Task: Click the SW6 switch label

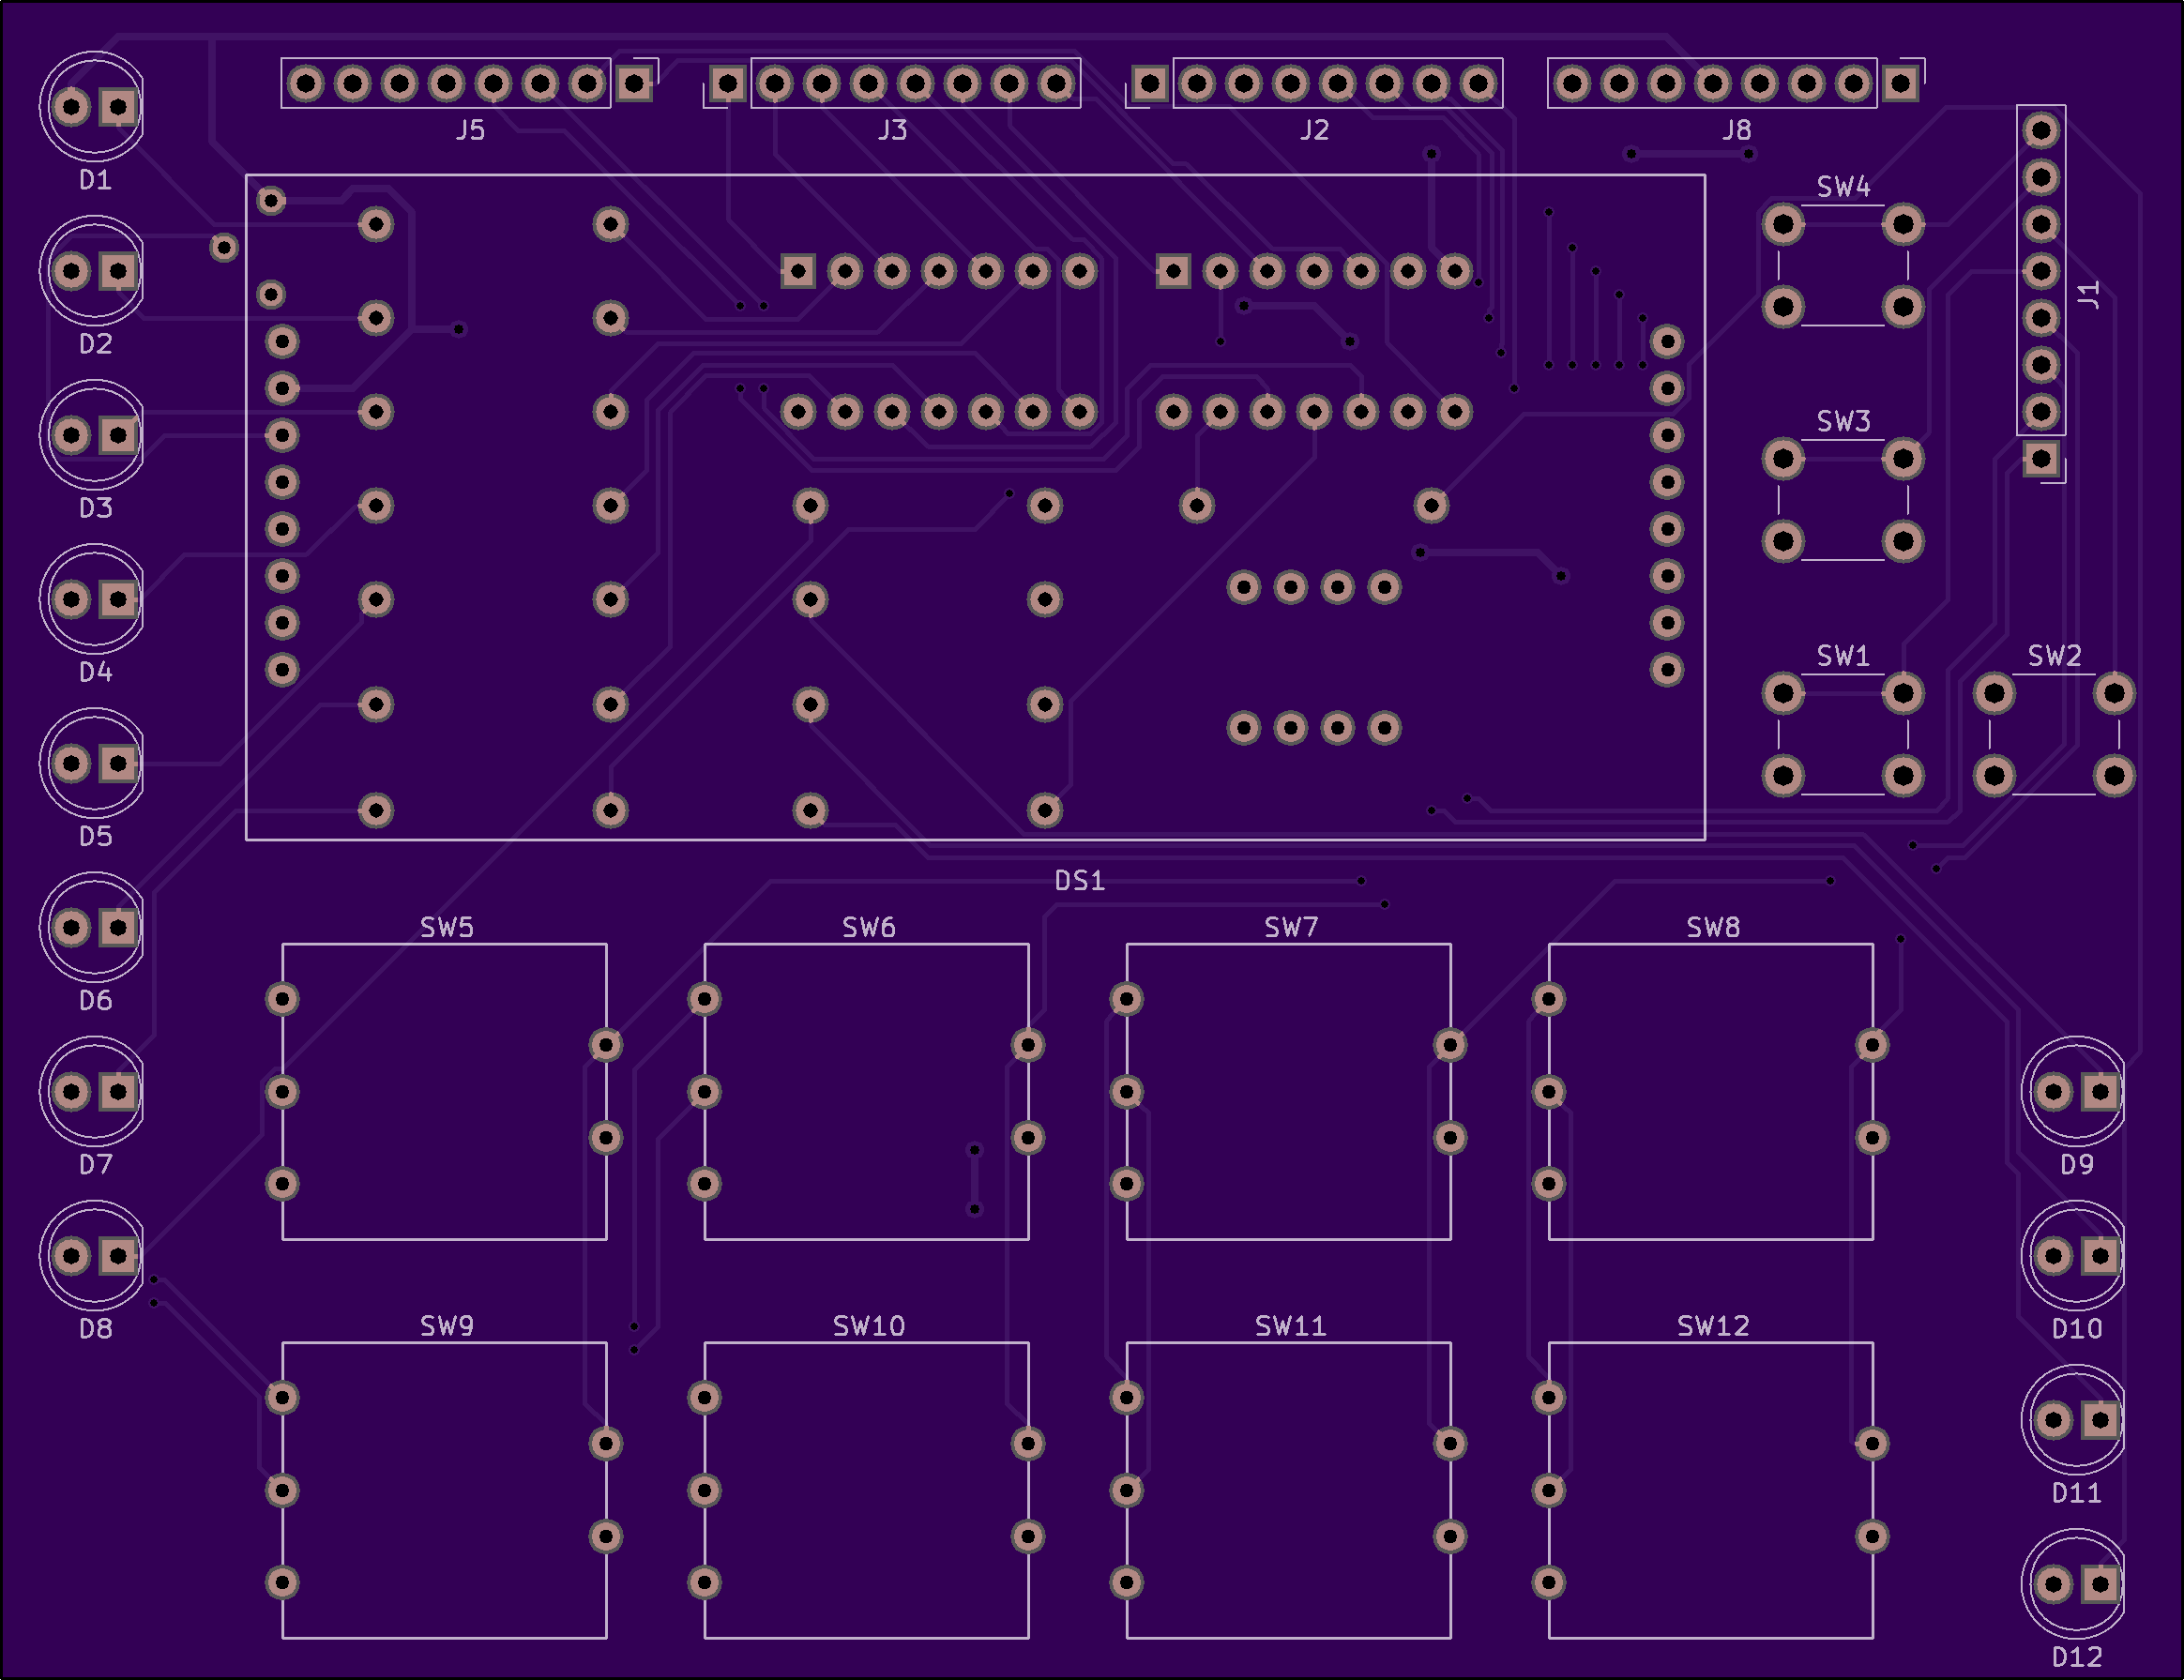Action: pos(869,928)
